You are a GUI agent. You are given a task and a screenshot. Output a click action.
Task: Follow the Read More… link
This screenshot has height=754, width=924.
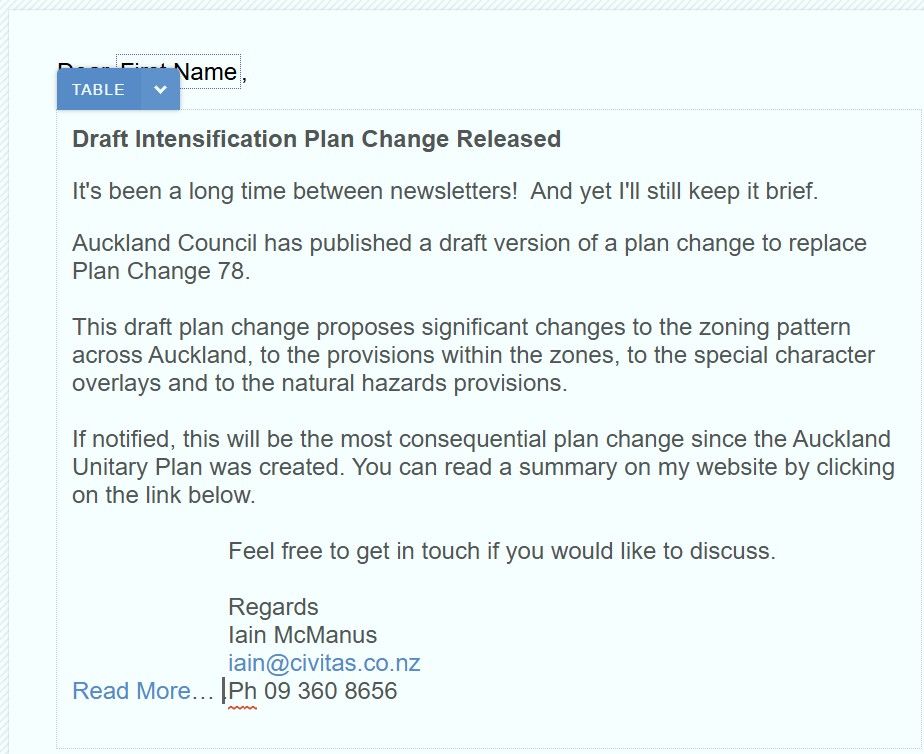point(143,691)
